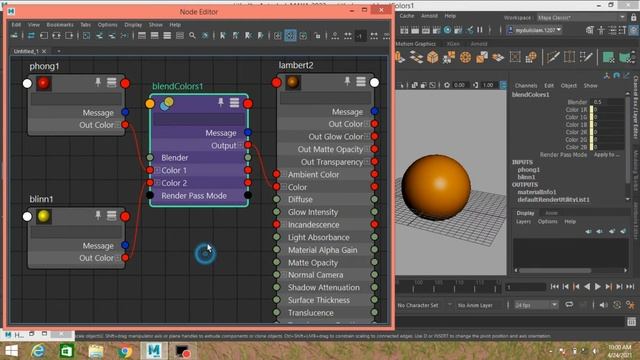
Task: Expand the Incandescence attribute on lambert2
Action: click(284, 224)
